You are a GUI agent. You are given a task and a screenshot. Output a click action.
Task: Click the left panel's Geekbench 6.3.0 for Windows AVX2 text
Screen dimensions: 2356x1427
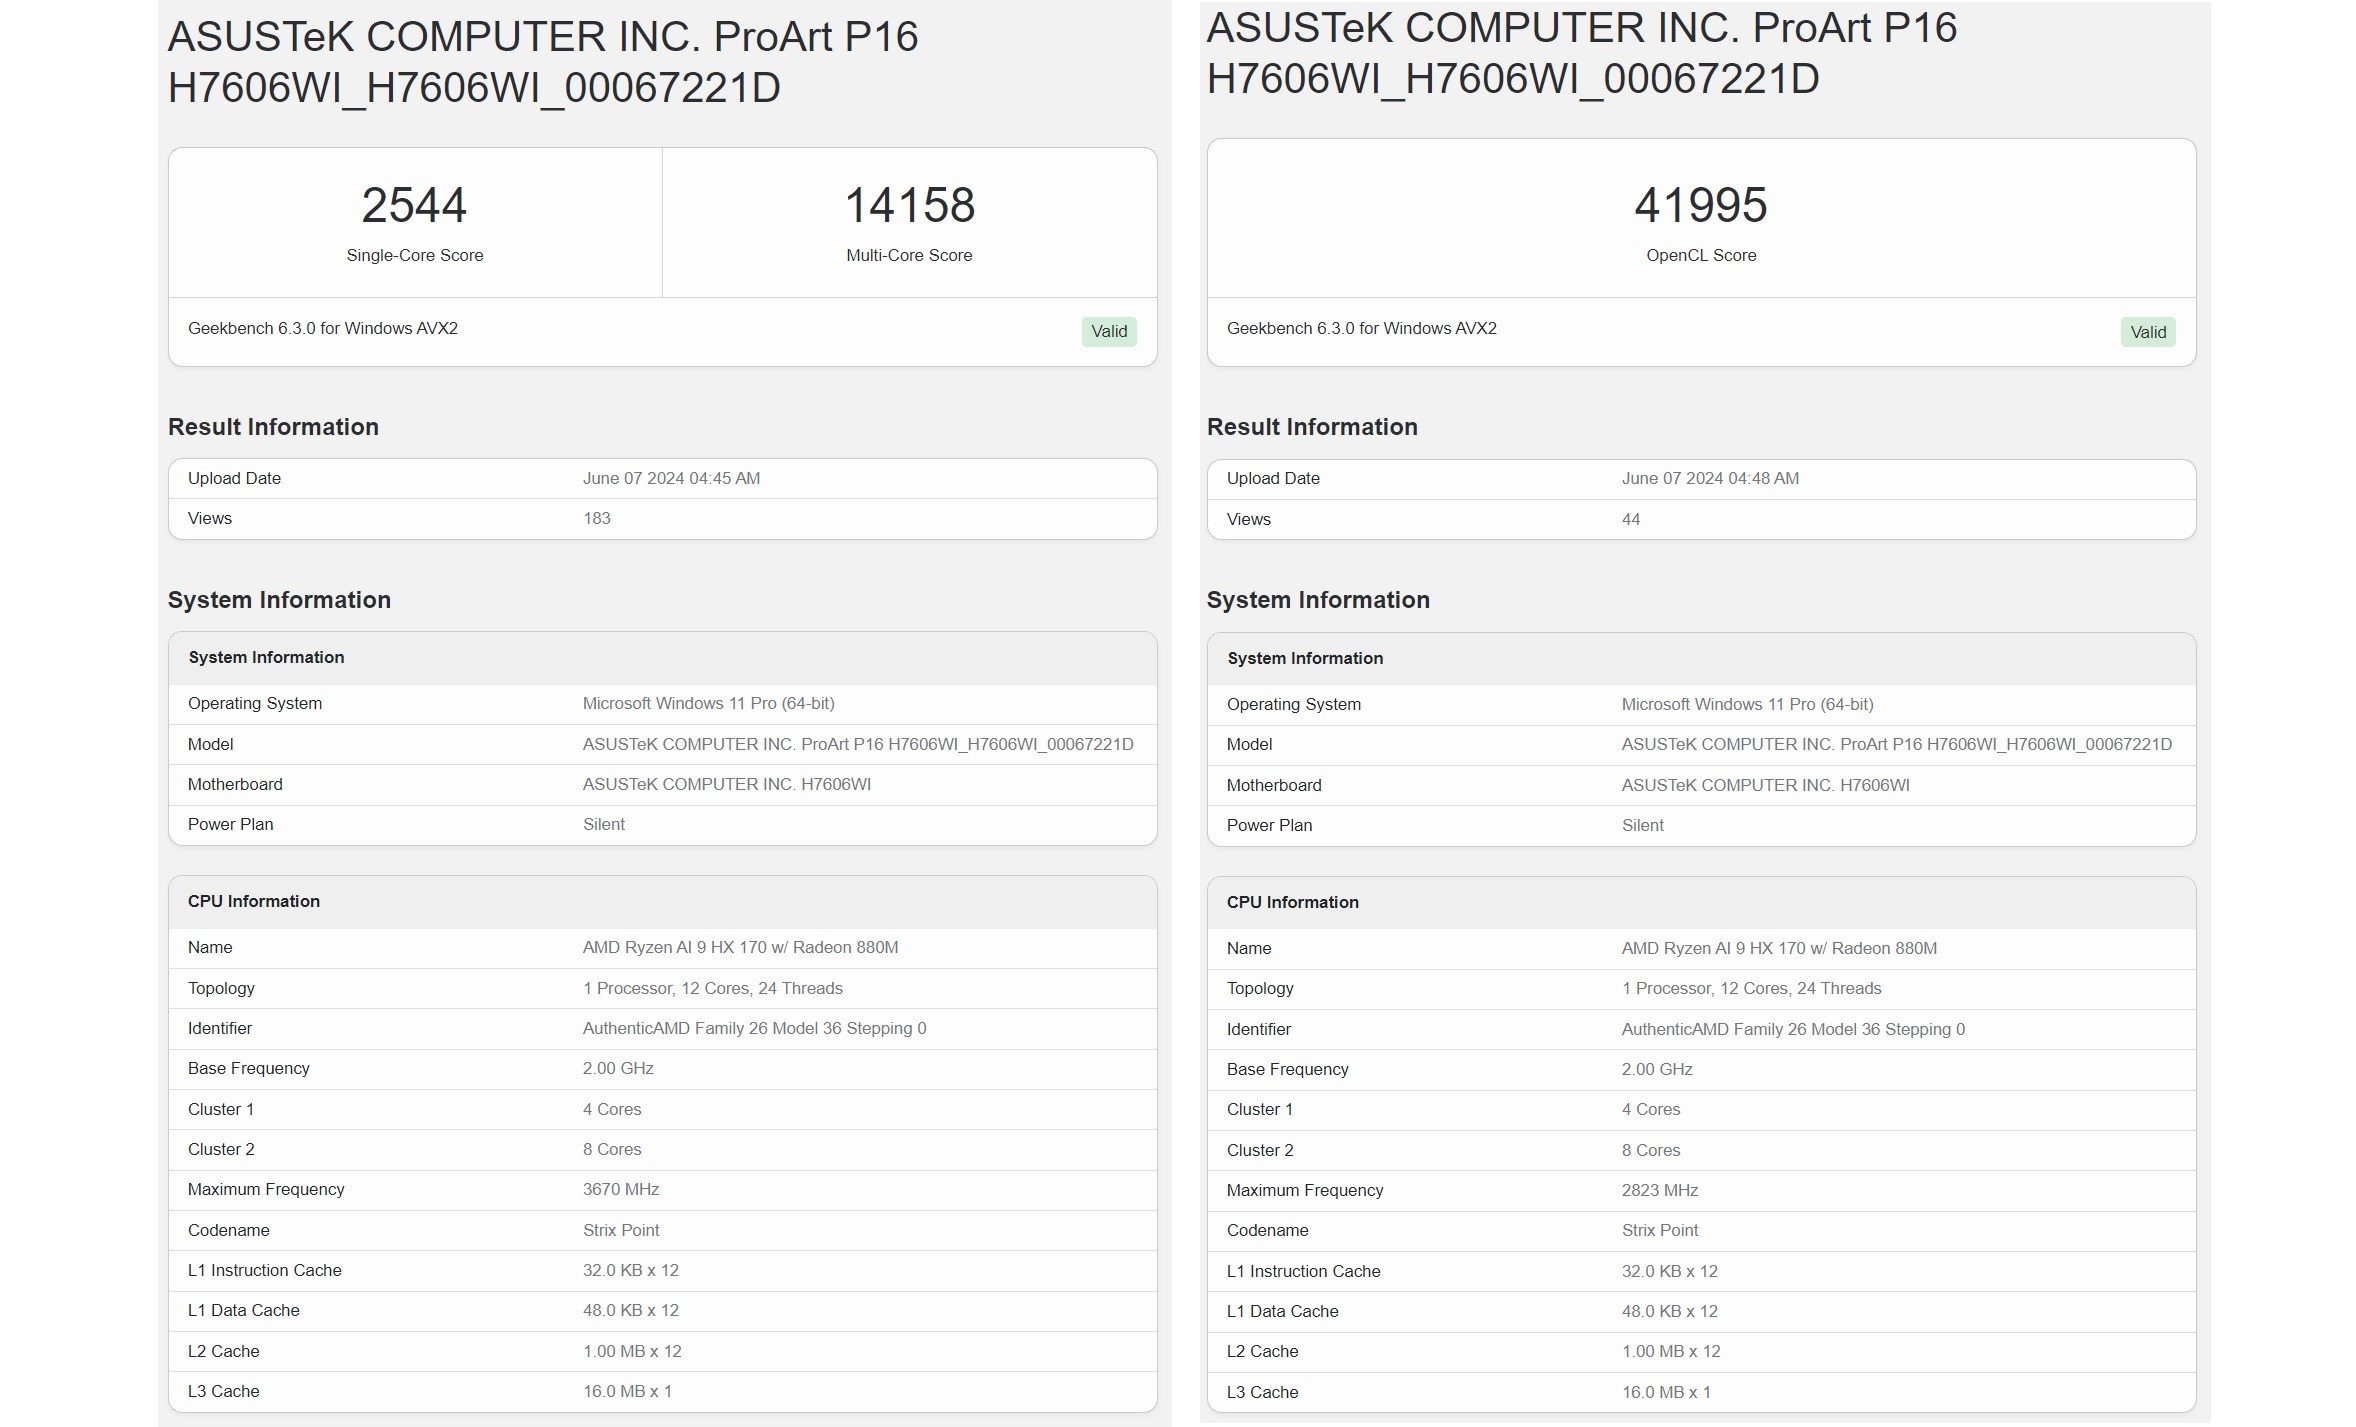pyautogui.click(x=323, y=328)
